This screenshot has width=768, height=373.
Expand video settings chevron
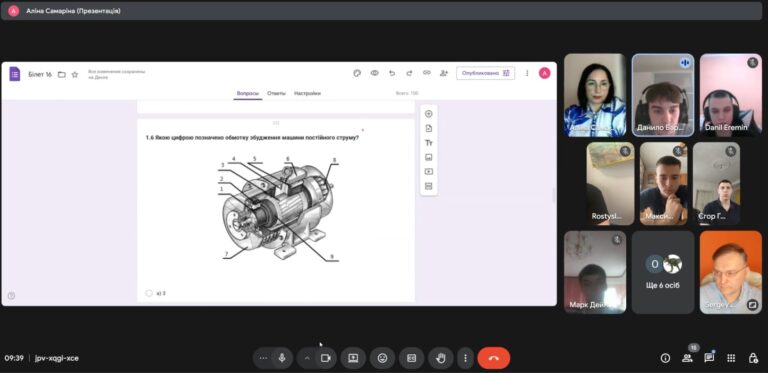307,358
